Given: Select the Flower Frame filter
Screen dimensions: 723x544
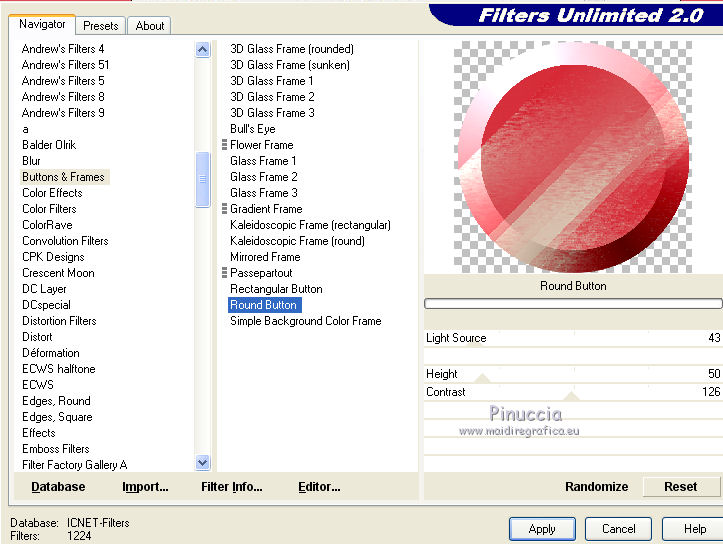Looking at the screenshot, I should click(261, 145).
